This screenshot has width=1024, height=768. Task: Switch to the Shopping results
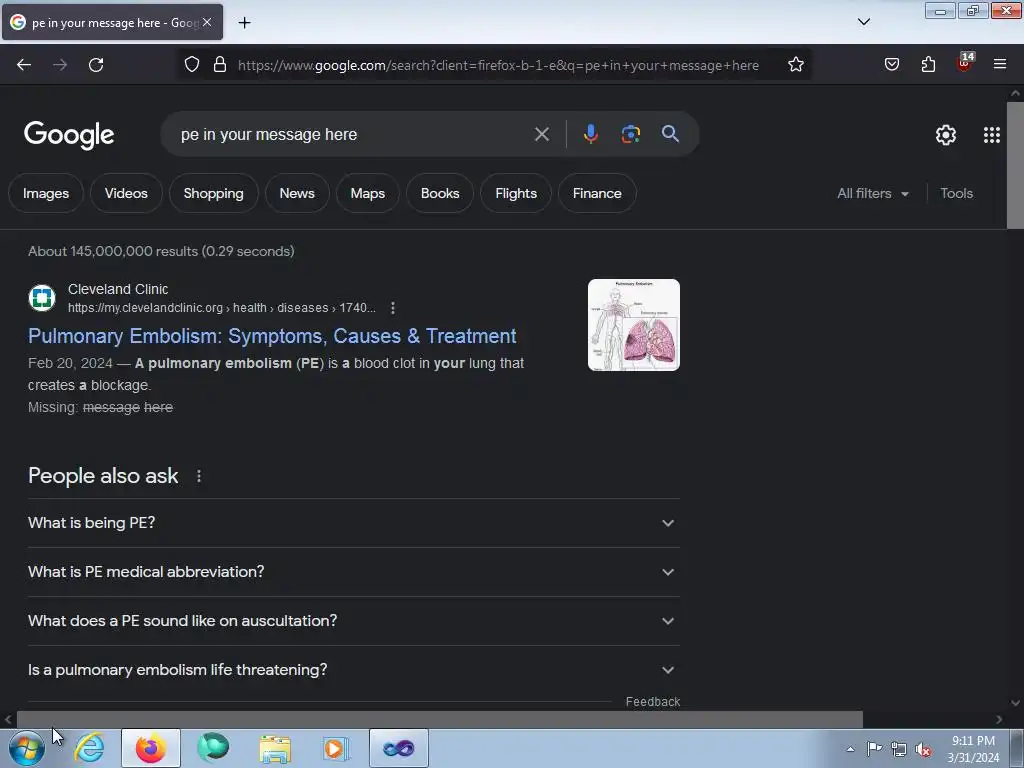click(214, 193)
